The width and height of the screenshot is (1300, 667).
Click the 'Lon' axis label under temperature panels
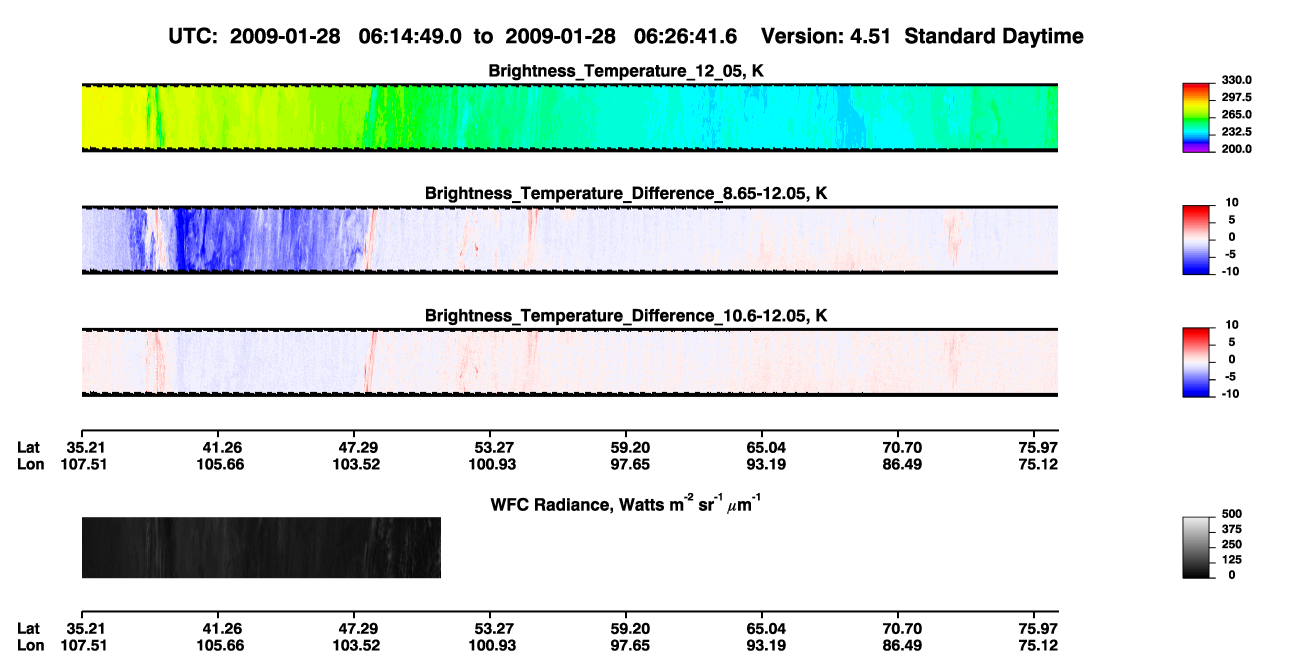(x=30, y=464)
